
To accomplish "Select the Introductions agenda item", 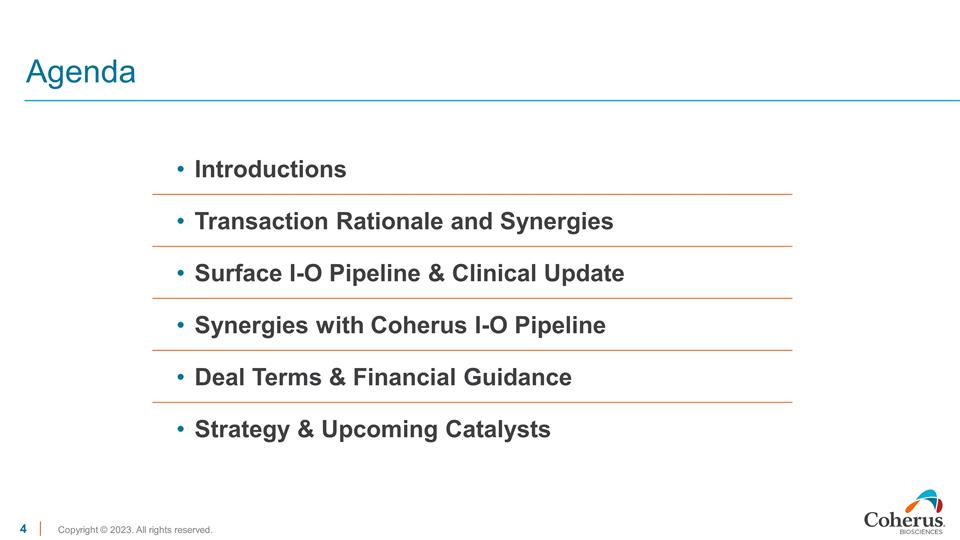I will pos(270,170).
